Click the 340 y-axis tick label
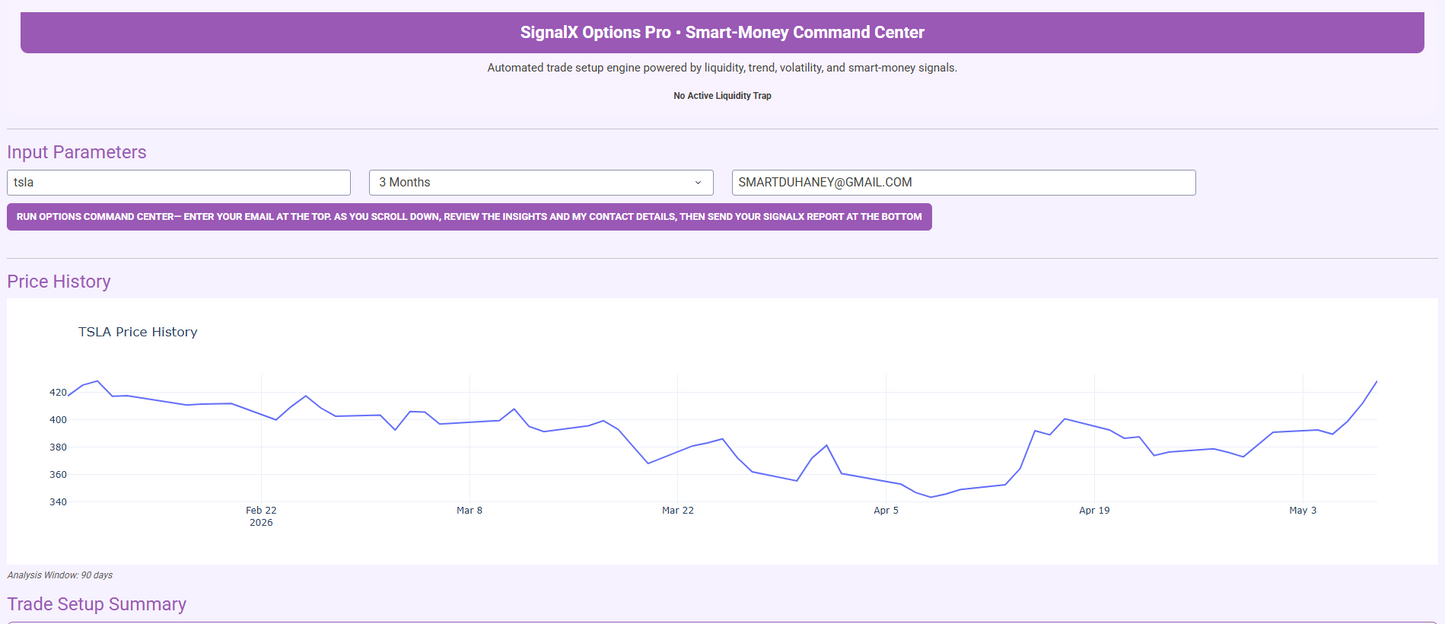Viewport: 1445px width, 624px height. [x=56, y=502]
